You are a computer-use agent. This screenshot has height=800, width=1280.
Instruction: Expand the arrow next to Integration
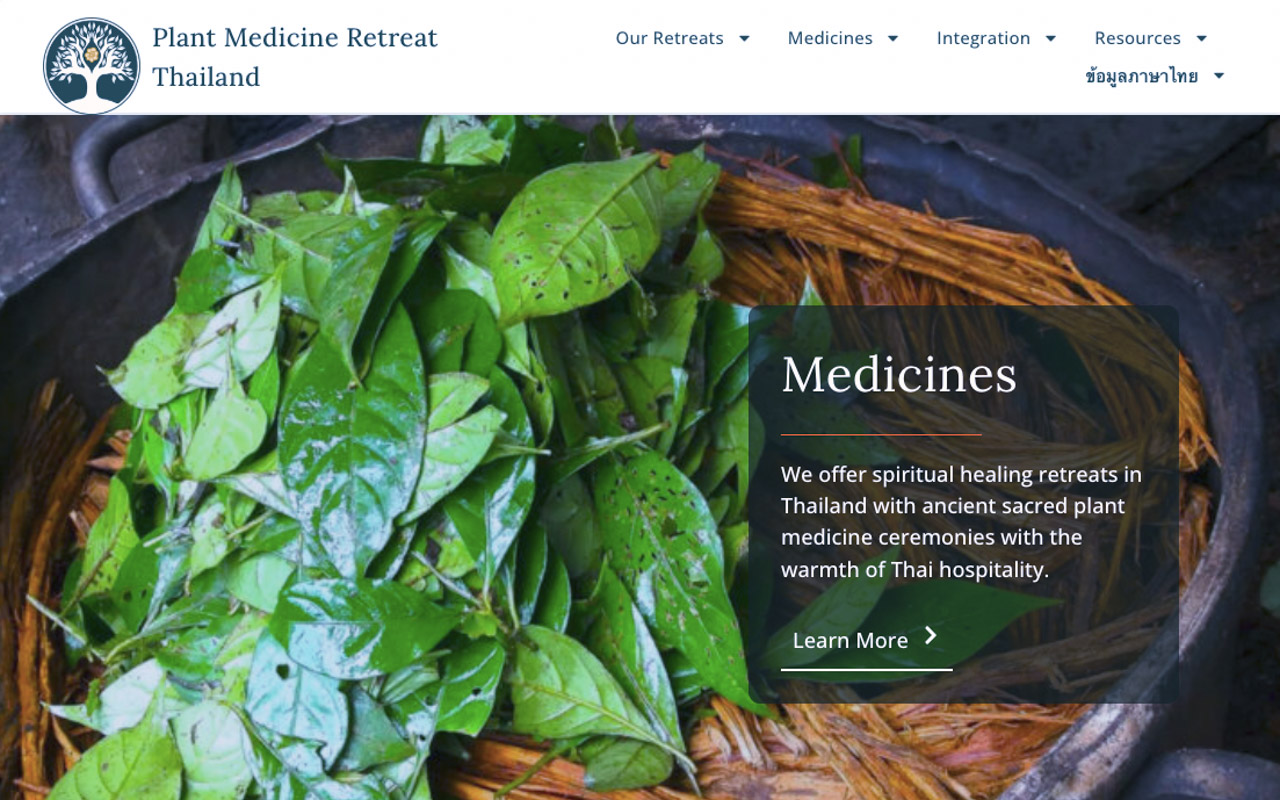coord(1051,38)
